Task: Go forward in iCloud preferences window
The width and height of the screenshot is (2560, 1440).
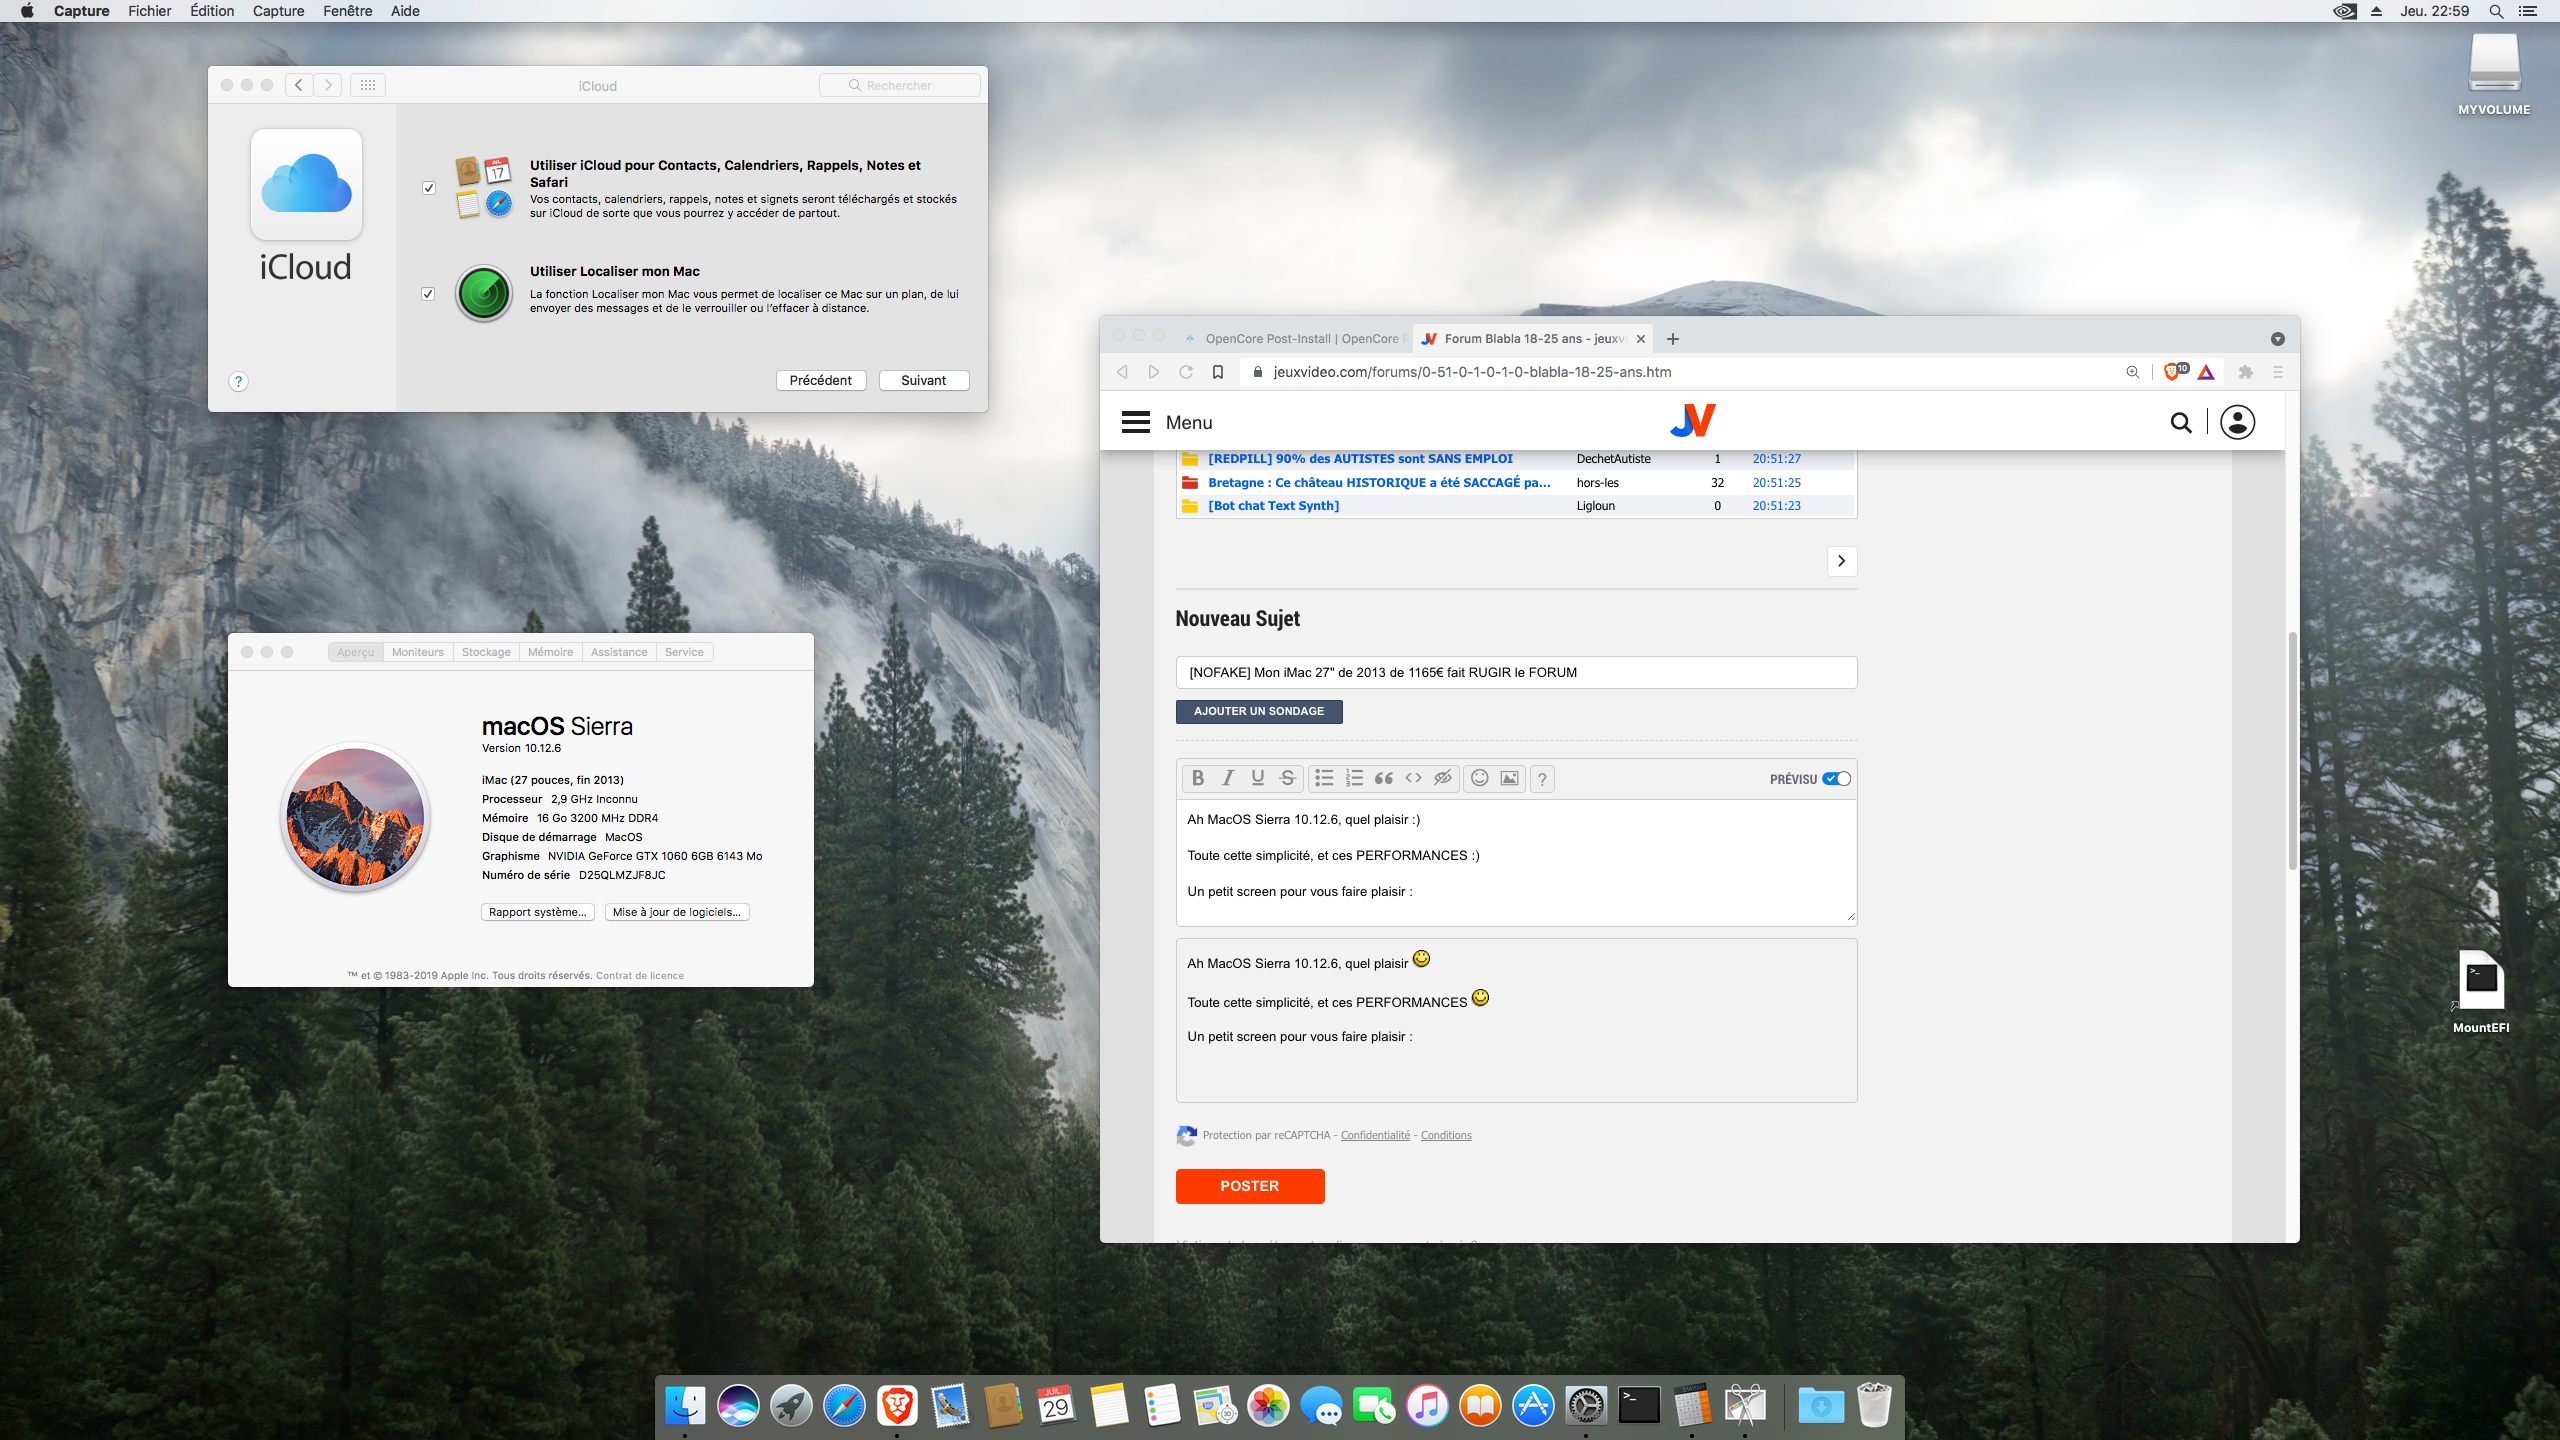Action: click(x=328, y=85)
